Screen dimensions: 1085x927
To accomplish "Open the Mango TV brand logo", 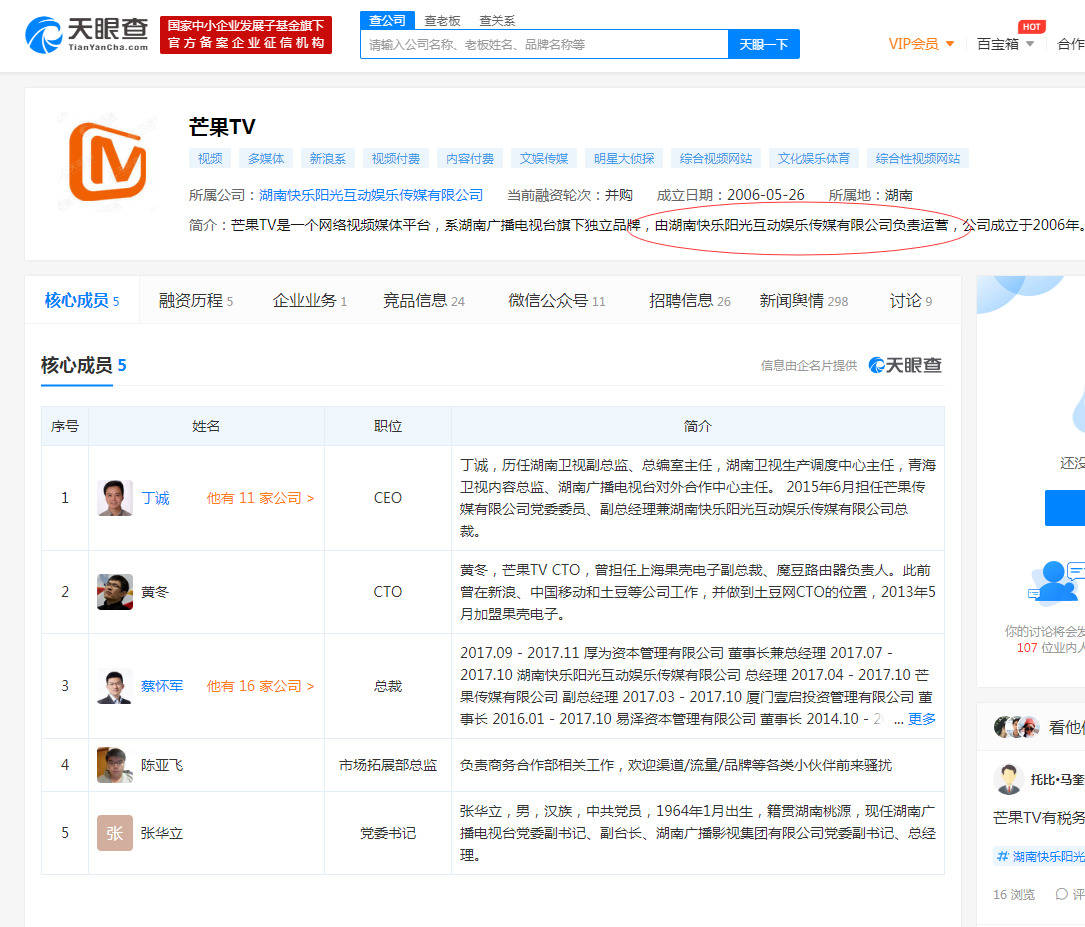I will (107, 161).
